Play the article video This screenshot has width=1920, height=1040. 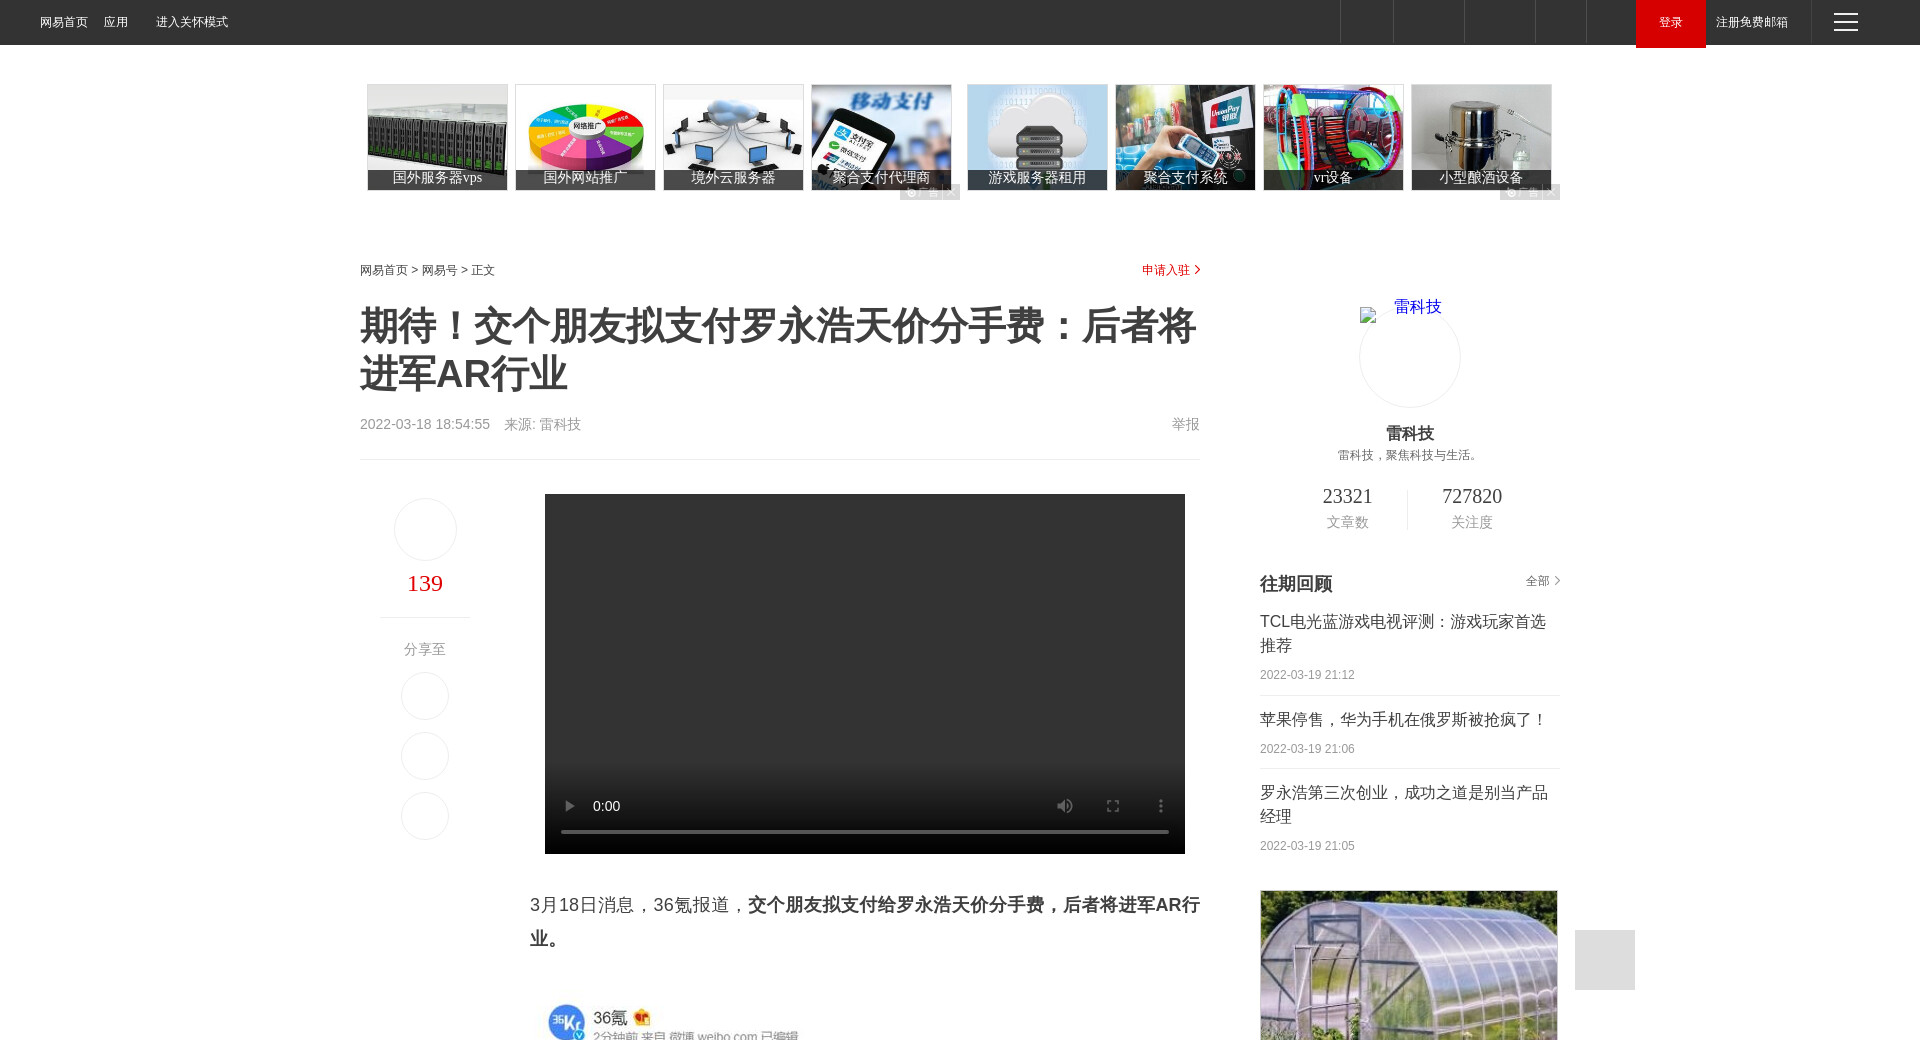pyautogui.click(x=569, y=806)
